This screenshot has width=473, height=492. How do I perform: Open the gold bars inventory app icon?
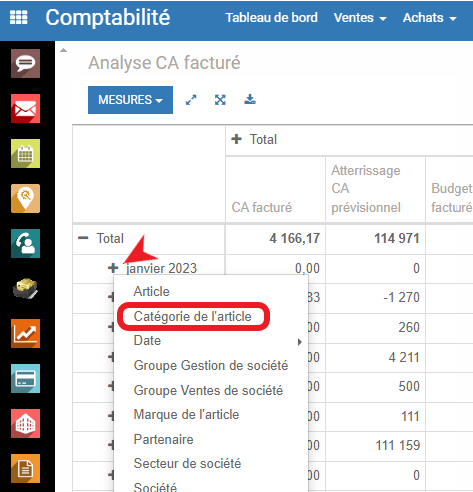25,288
